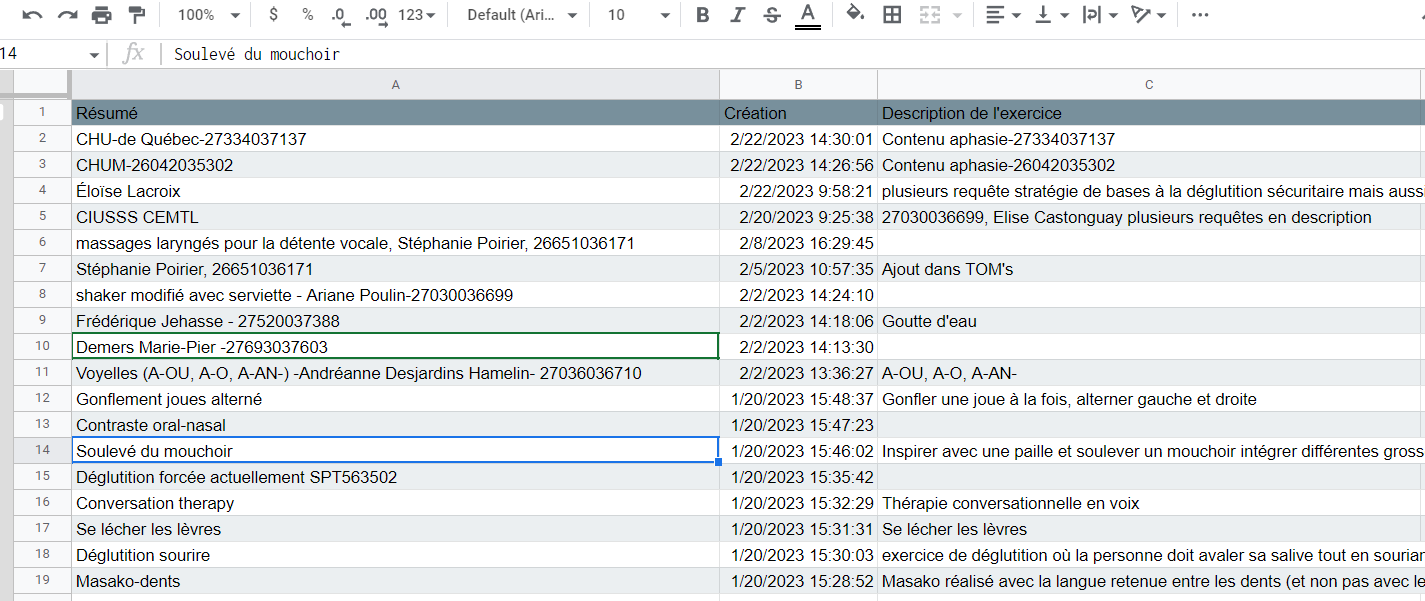Click the three-dot More toolbar button
The width and height of the screenshot is (1425, 601).
[1200, 15]
